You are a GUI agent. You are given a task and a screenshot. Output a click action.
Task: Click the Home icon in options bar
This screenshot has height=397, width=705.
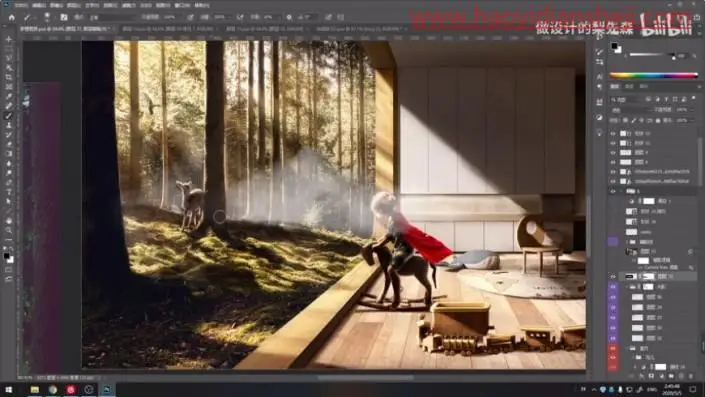12,17
